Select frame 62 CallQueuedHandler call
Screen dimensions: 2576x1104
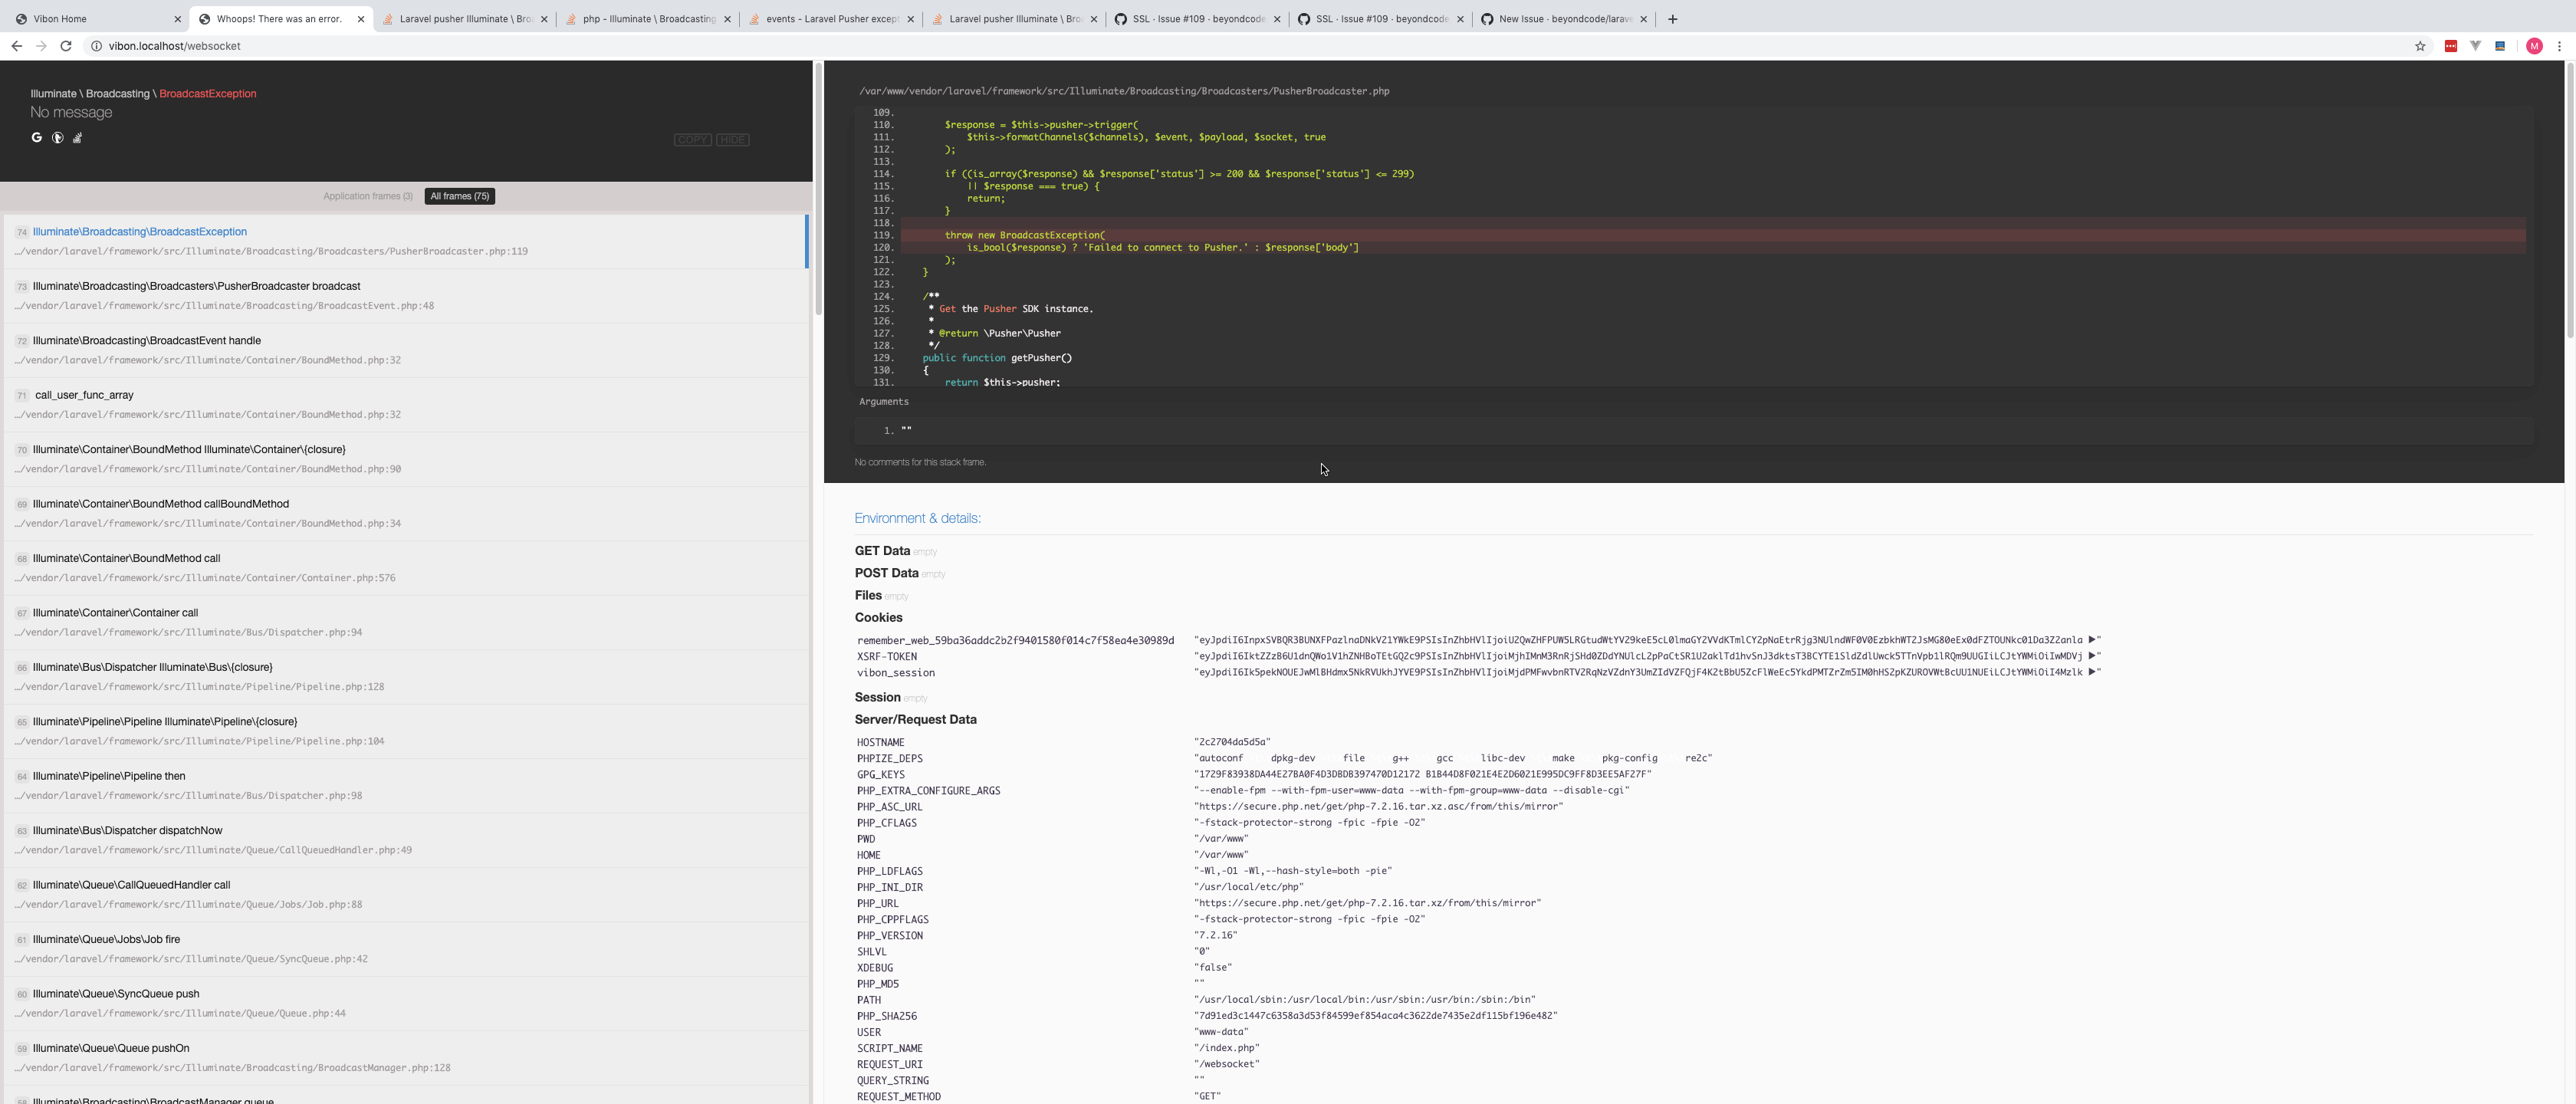(405, 895)
